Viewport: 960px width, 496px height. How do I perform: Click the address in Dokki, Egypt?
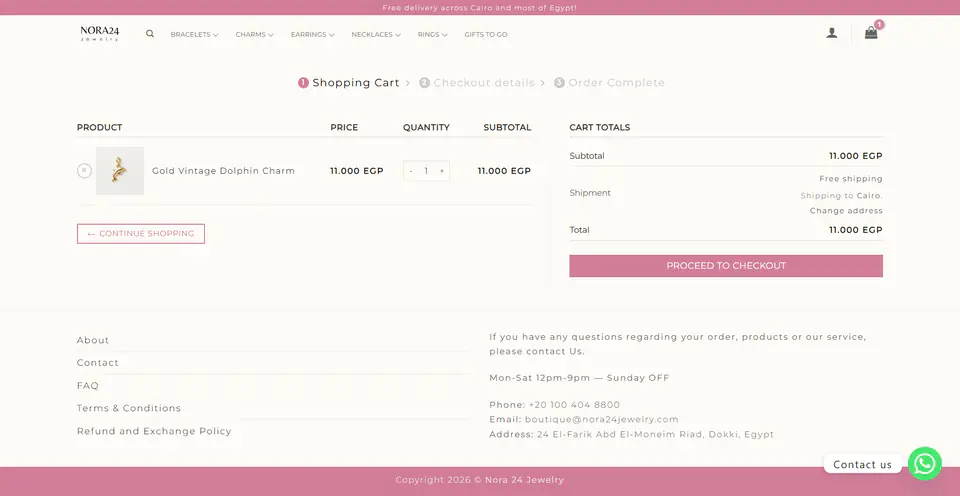pyautogui.click(x=655, y=434)
